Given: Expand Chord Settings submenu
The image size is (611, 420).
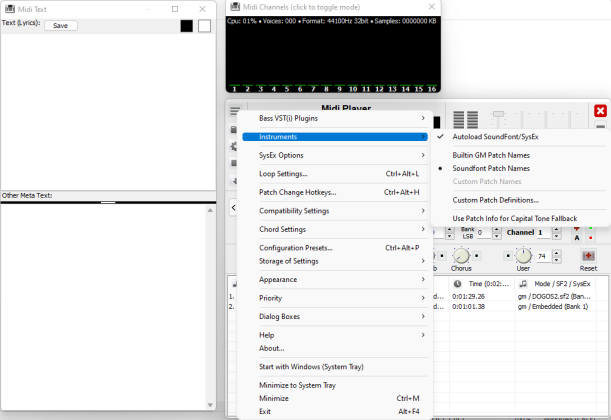Looking at the screenshot, I should pos(335,229).
